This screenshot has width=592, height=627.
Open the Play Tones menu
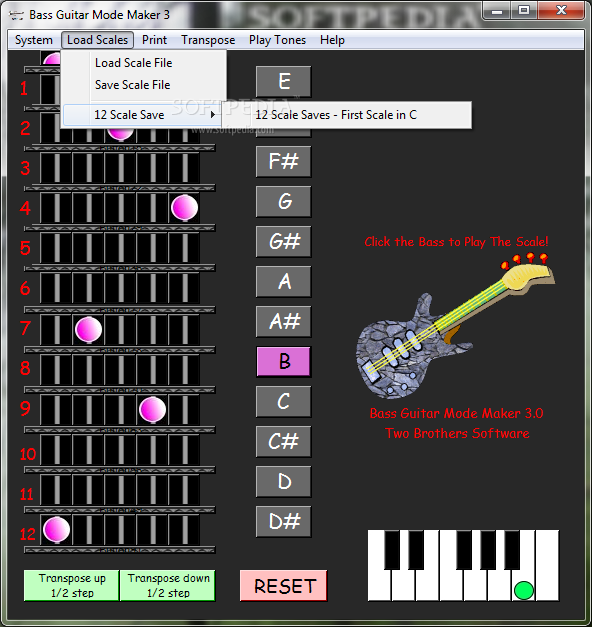click(277, 40)
